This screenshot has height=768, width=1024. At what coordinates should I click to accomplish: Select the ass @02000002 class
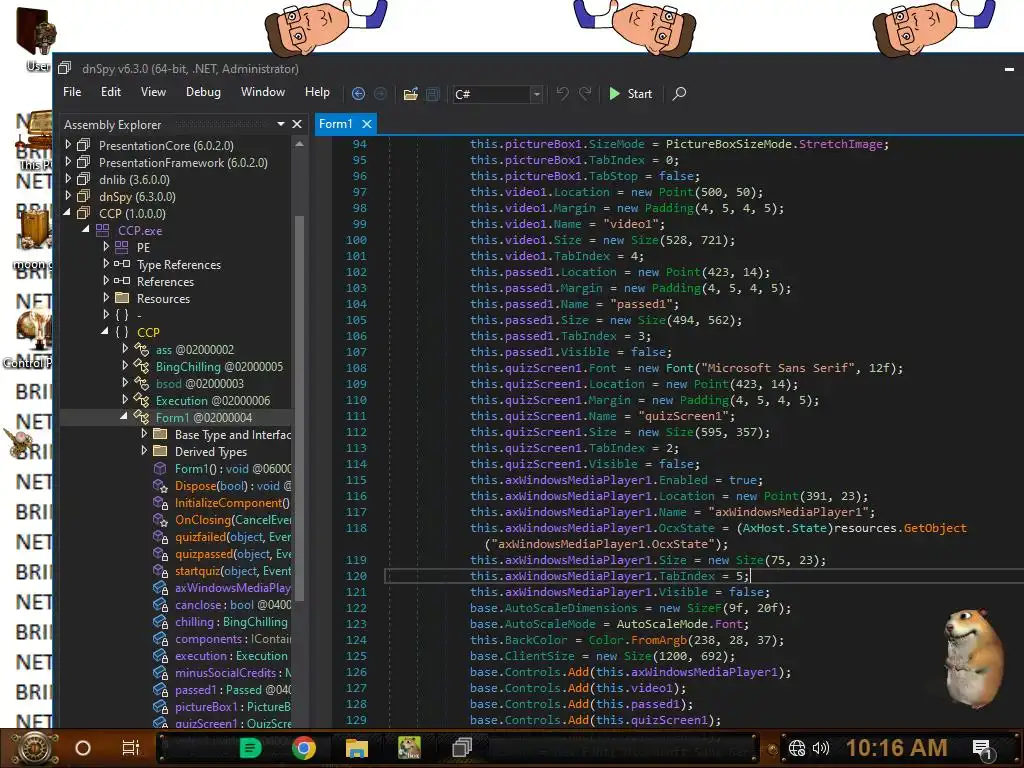tap(195, 349)
